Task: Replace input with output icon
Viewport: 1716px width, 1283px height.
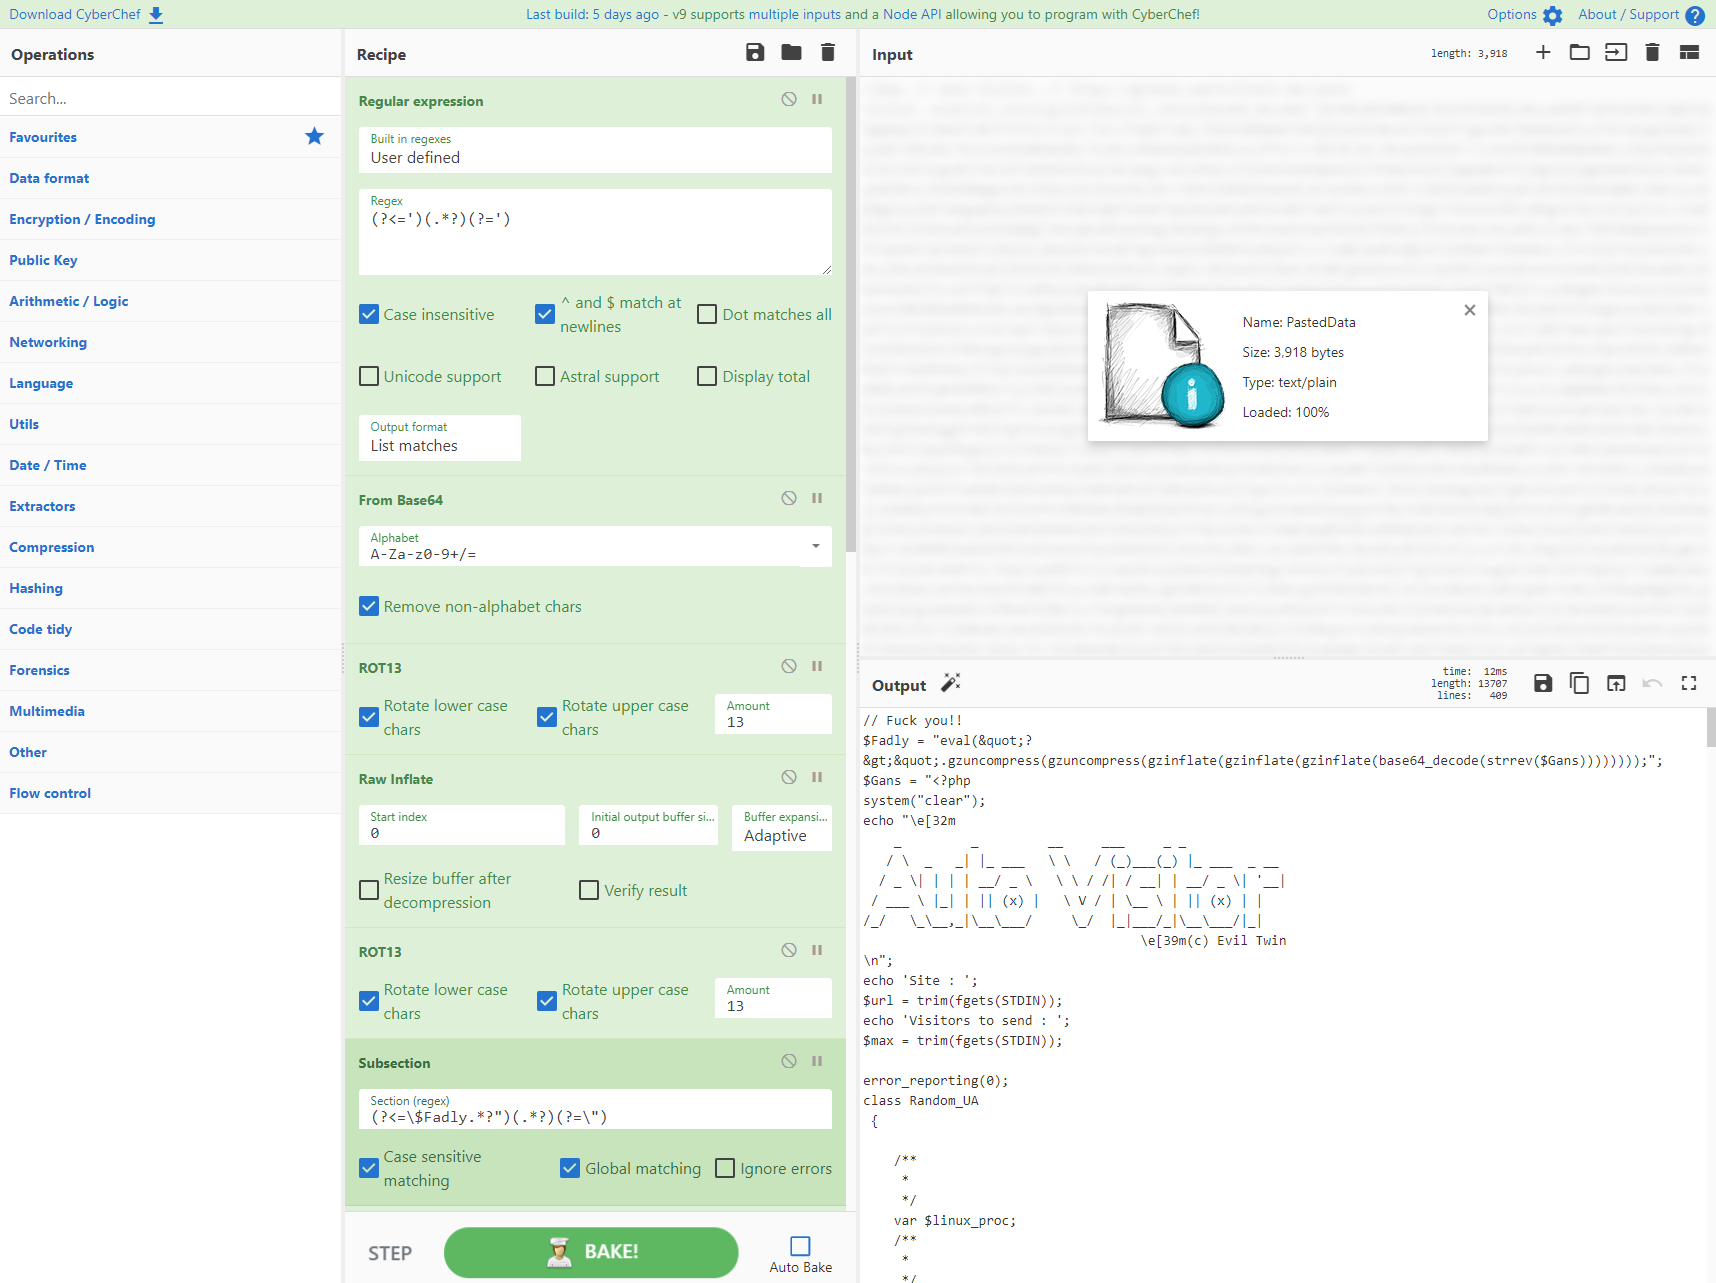Action: pos(1616,683)
